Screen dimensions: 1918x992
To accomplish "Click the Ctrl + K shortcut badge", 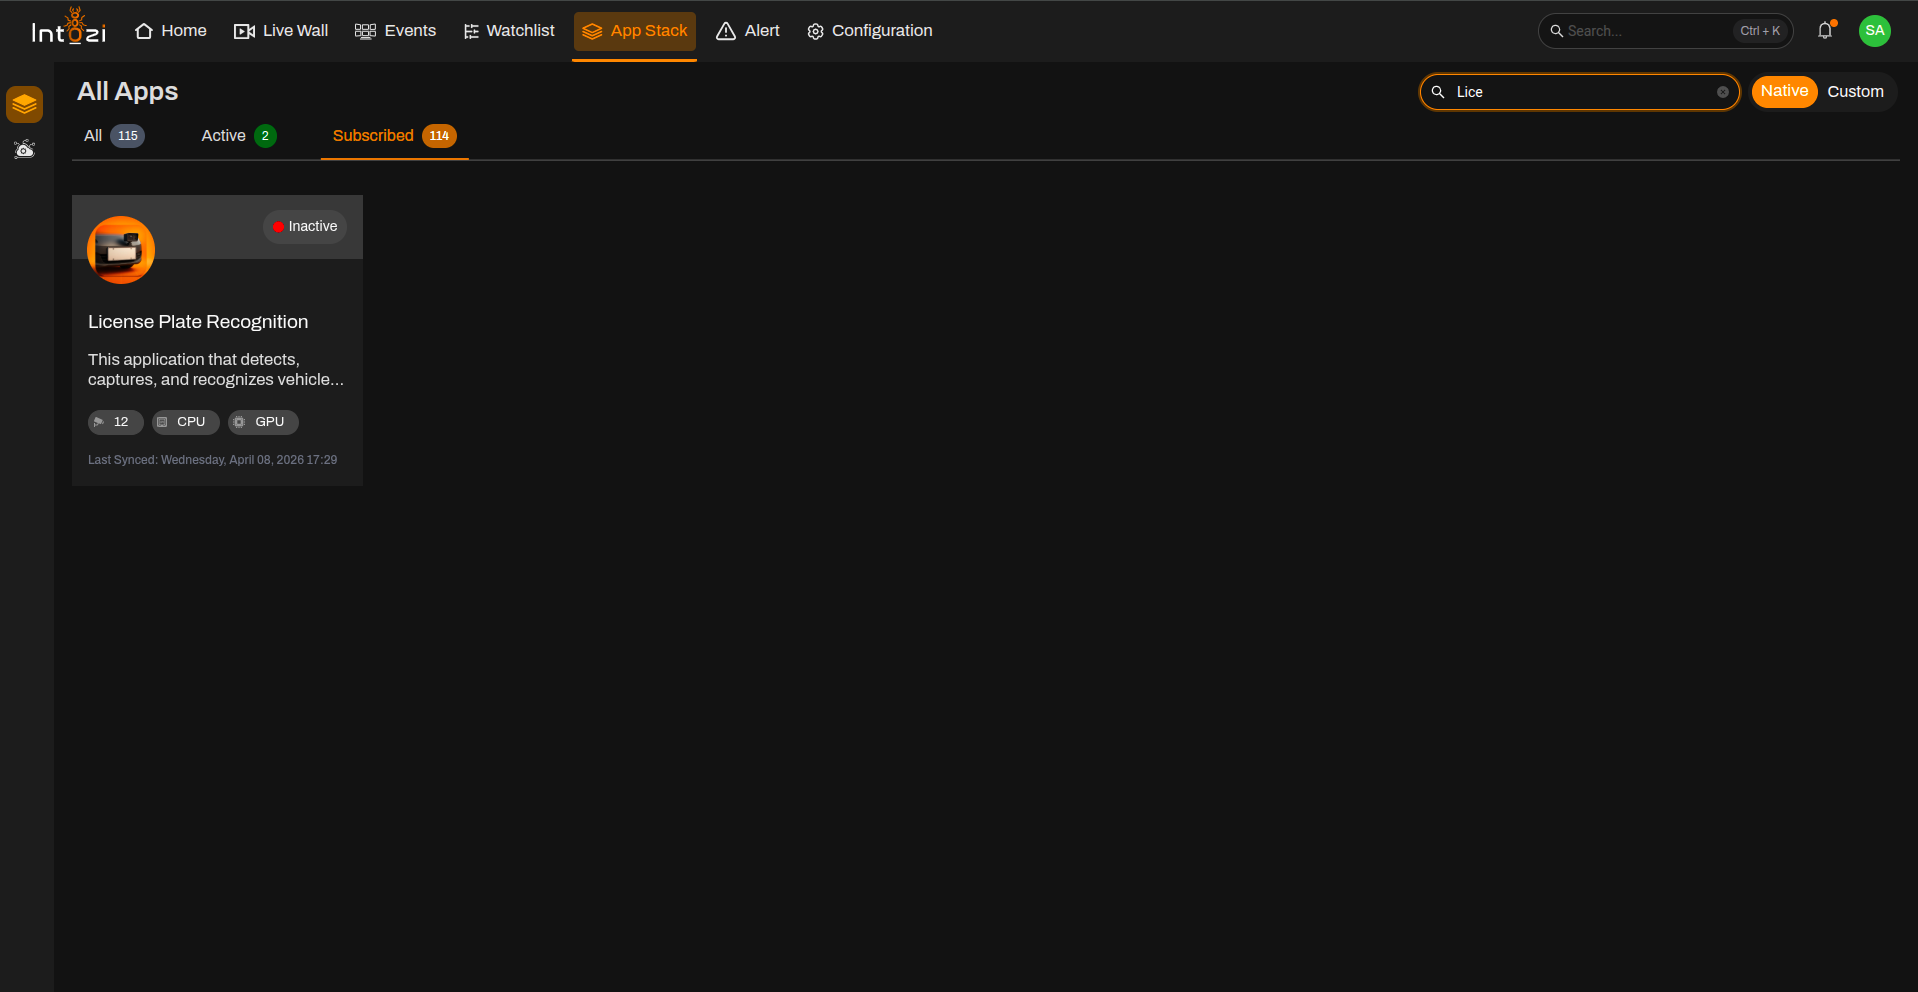I will tap(1760, 31).
